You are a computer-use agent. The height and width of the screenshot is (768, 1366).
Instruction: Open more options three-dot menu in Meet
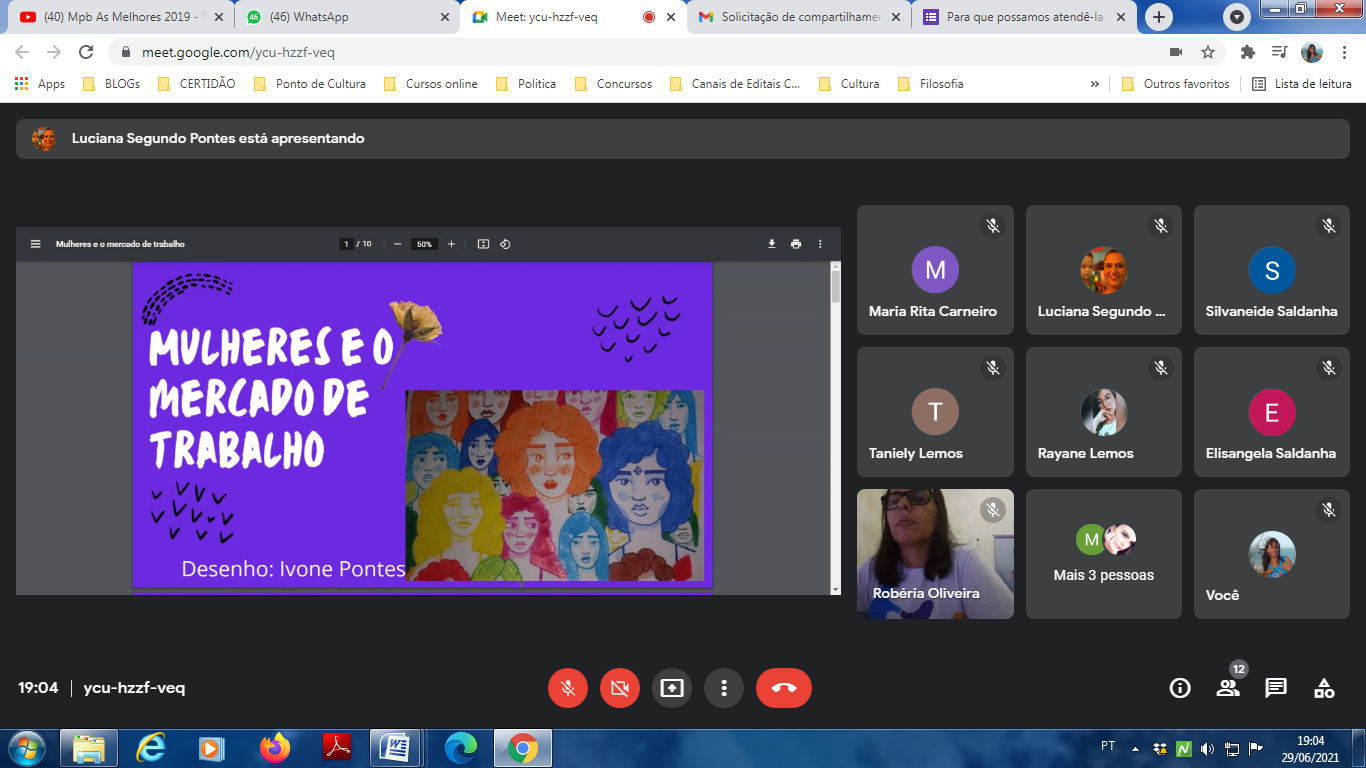point(723,688)
